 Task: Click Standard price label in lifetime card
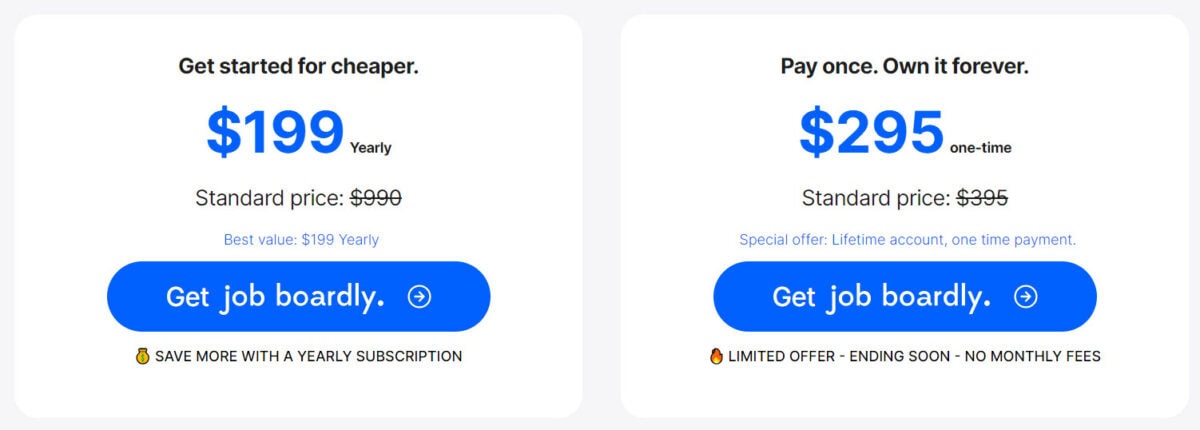876,198
